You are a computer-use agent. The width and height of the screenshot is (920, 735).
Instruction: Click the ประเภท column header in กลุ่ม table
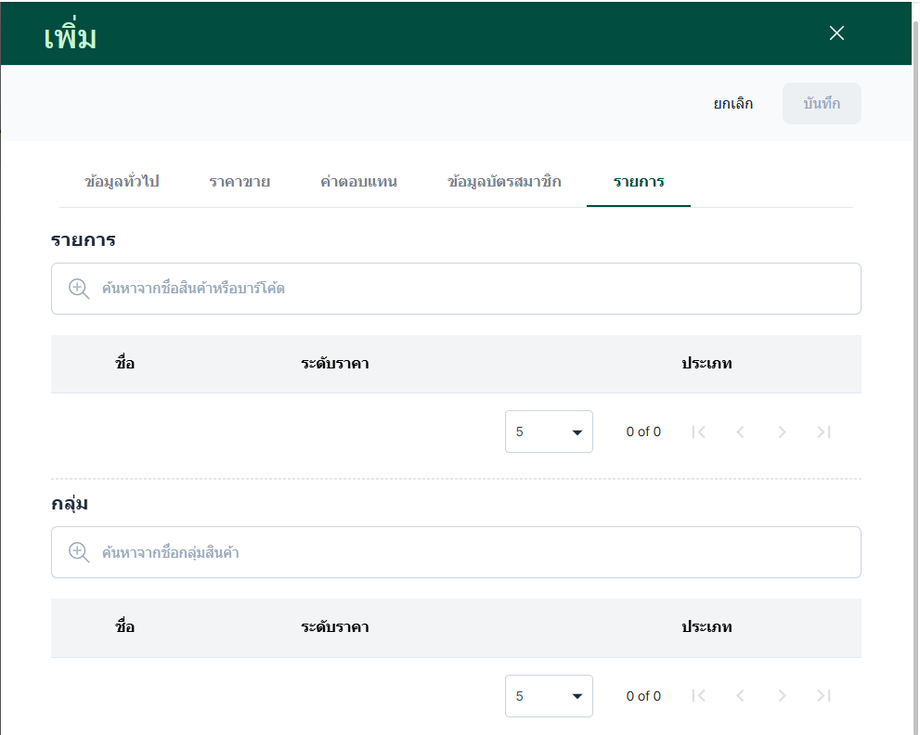[706, 627]
